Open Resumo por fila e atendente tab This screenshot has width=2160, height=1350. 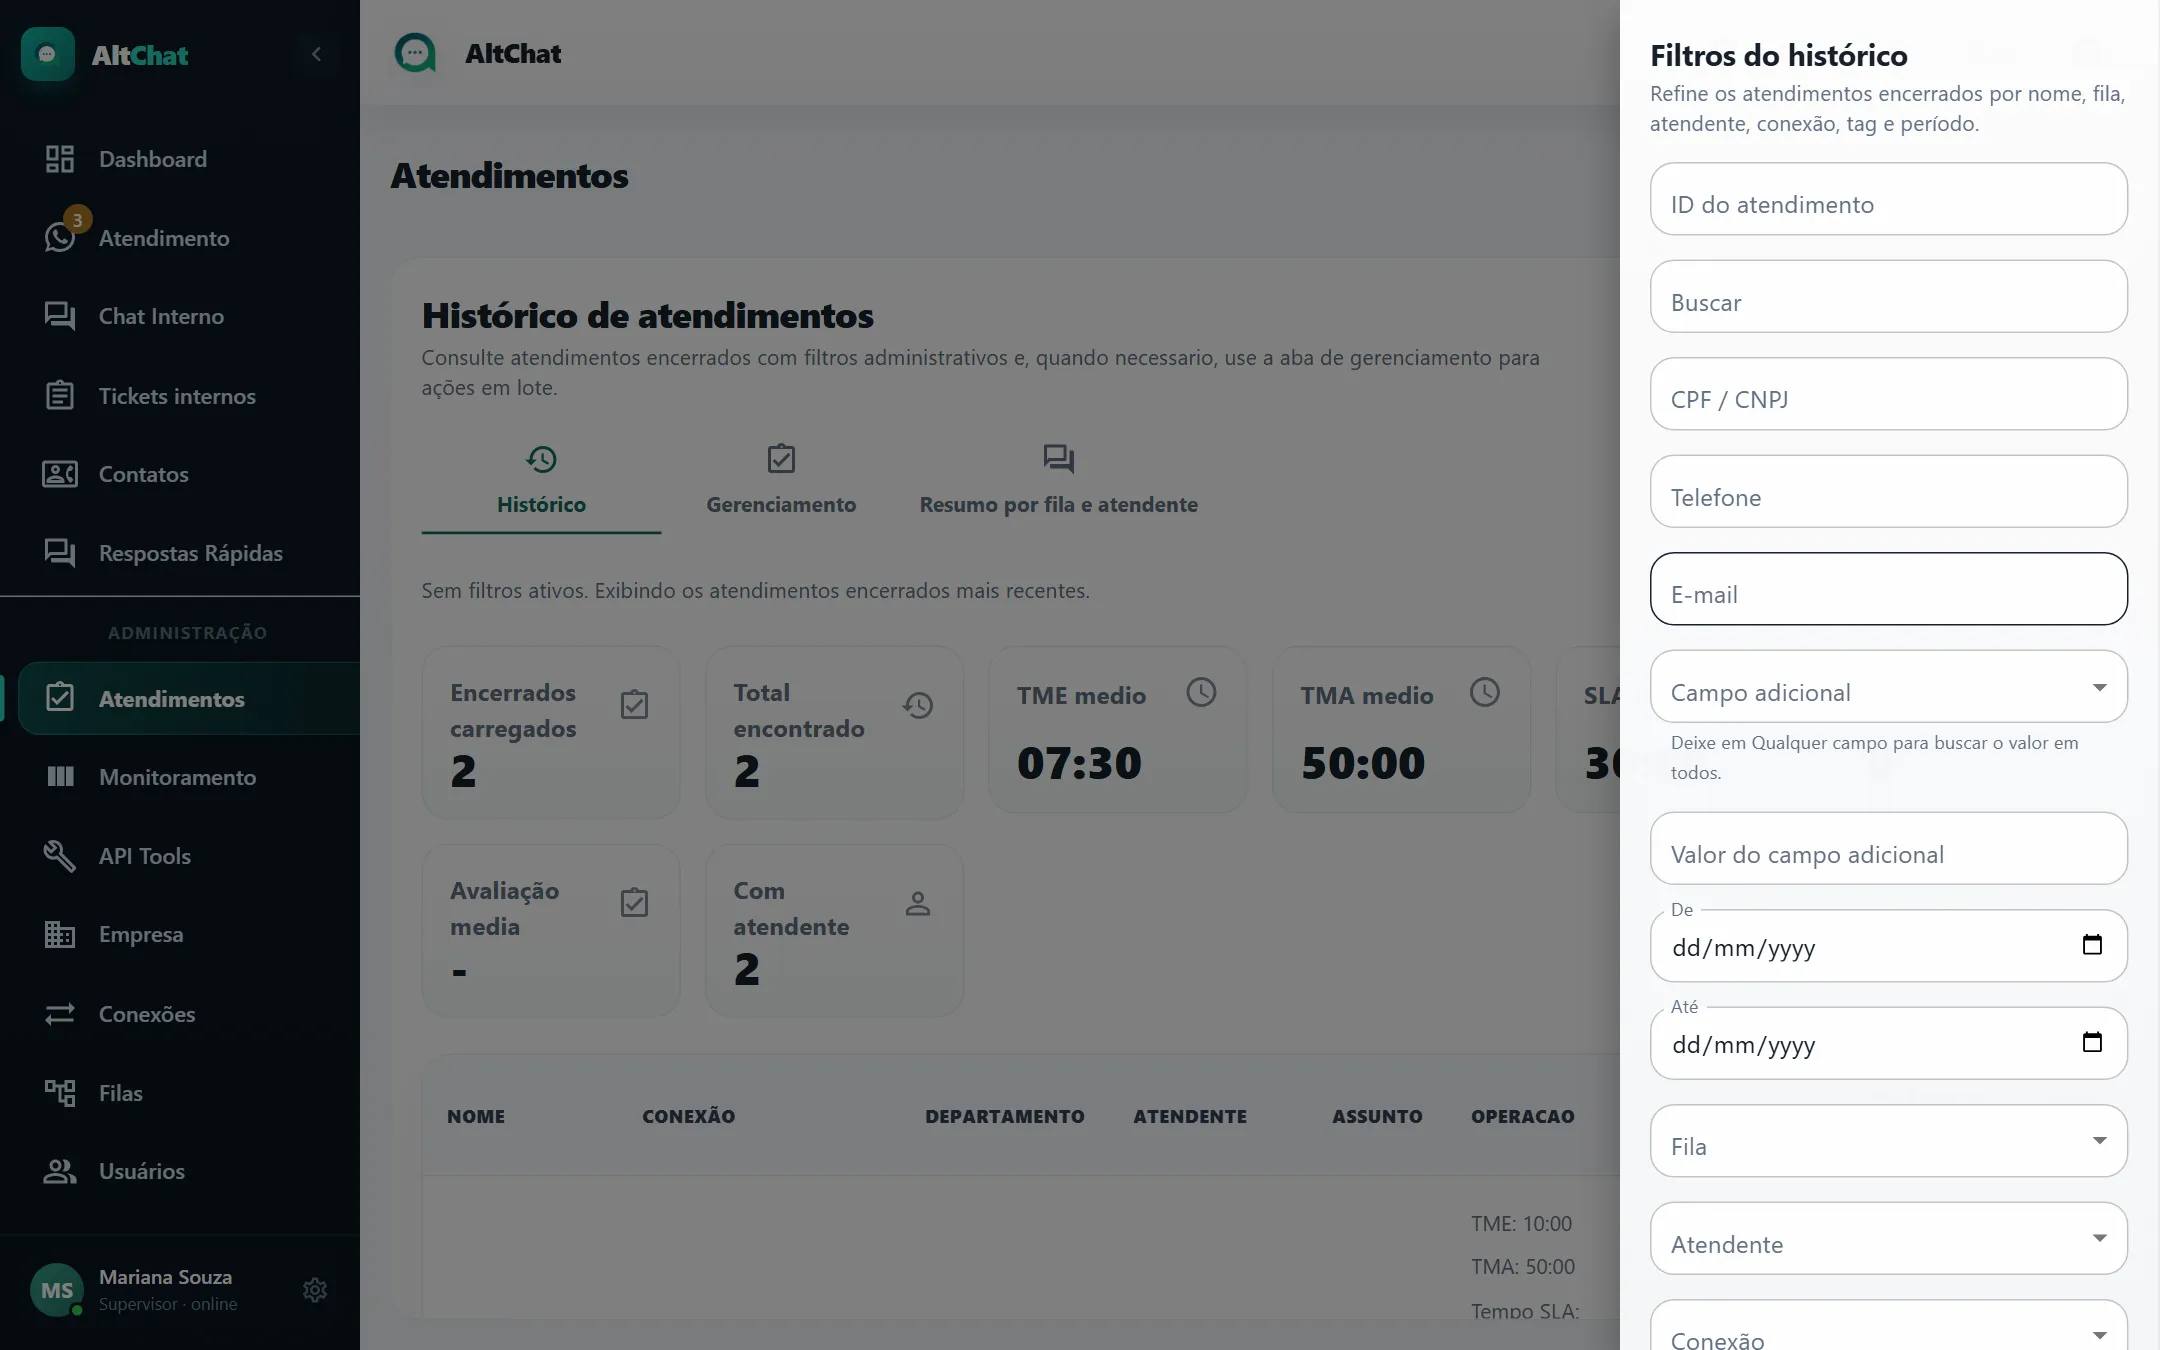click(1058, 482)
